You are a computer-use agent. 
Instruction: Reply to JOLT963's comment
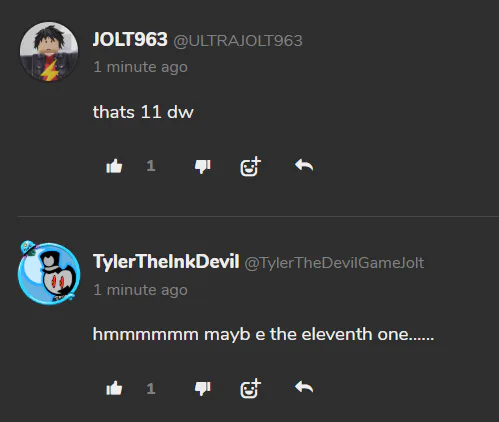click(304, 165)
